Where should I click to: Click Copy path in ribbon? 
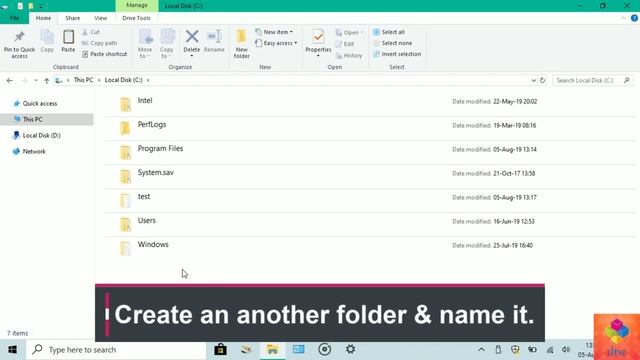point(99,43)
